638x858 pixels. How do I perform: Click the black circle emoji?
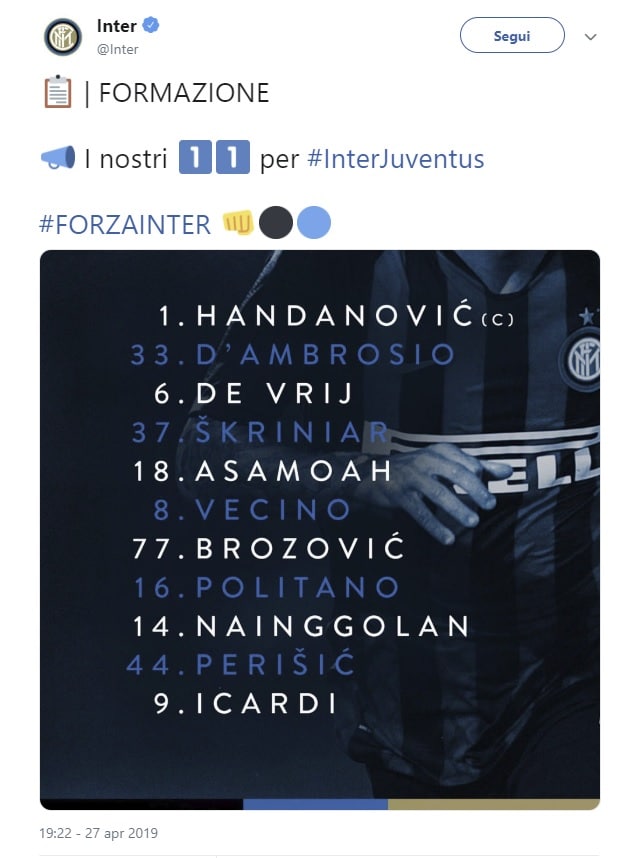[x=276, y=223]
